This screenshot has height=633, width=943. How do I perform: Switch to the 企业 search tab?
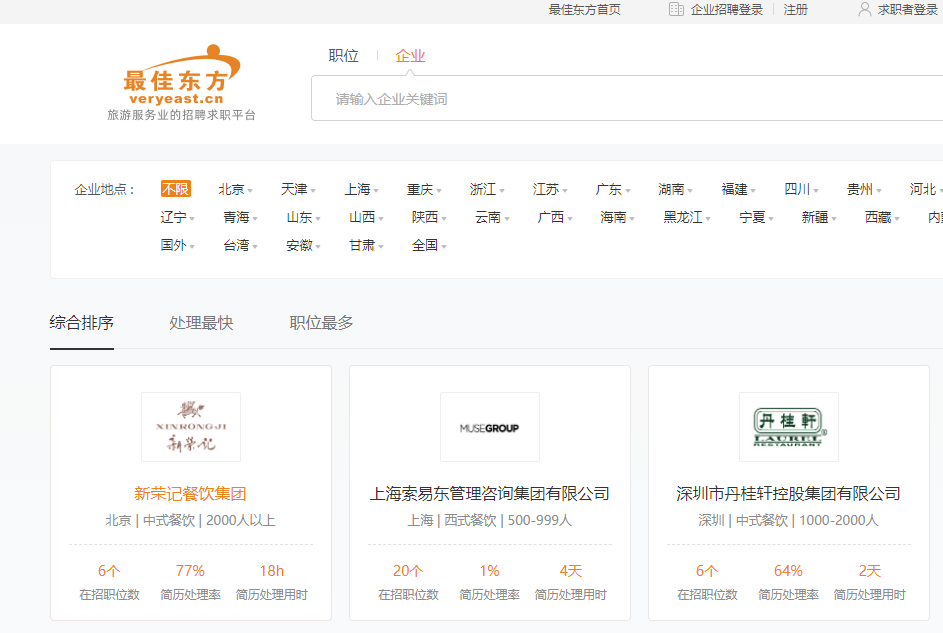(x=410, y=56)
